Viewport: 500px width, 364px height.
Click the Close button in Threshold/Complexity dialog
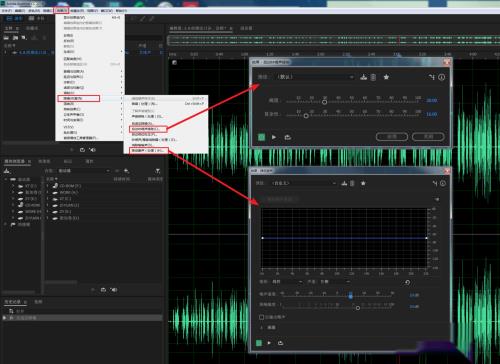click(x=428, y=136)
